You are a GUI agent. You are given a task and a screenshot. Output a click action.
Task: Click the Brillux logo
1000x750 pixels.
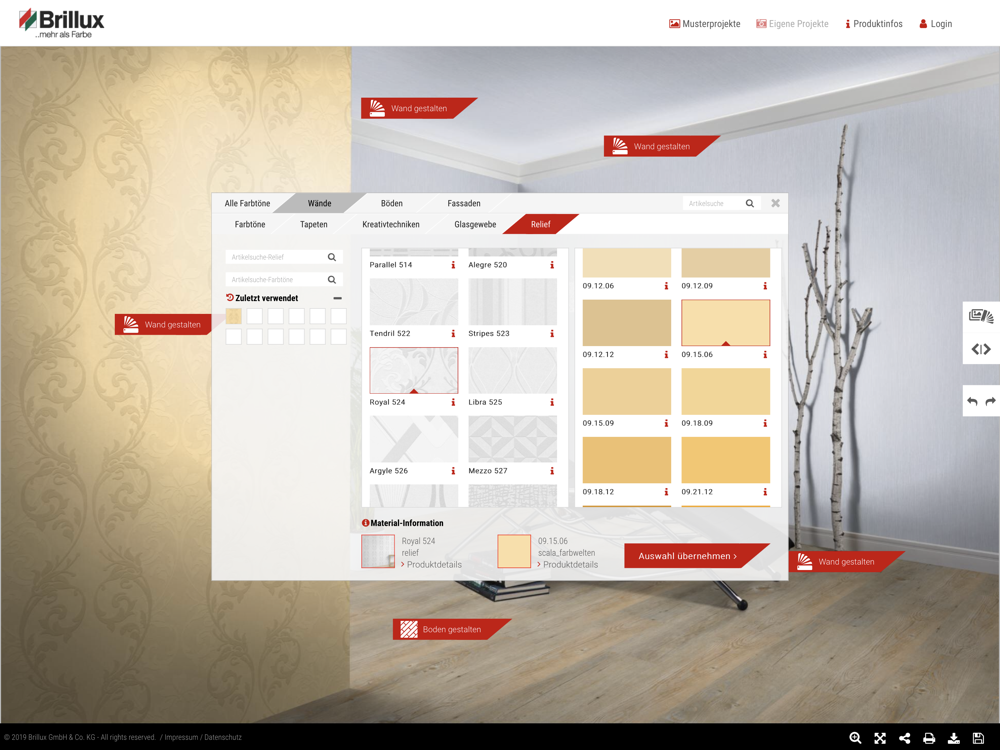coord(61,24)
